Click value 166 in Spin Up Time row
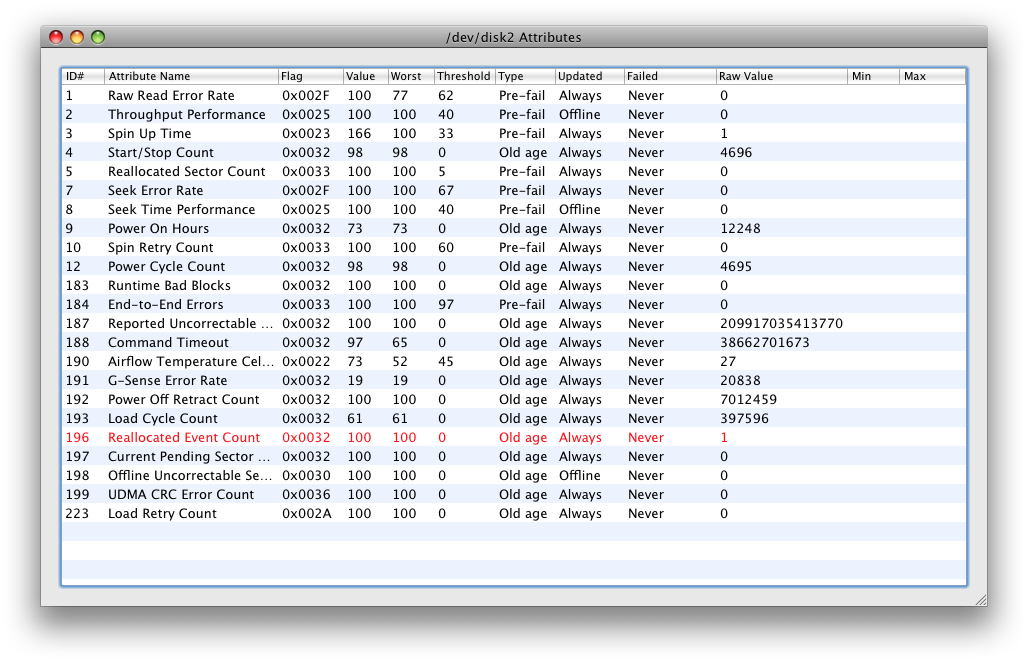This screenshot has height=662, width=1028. coord(359,134)
